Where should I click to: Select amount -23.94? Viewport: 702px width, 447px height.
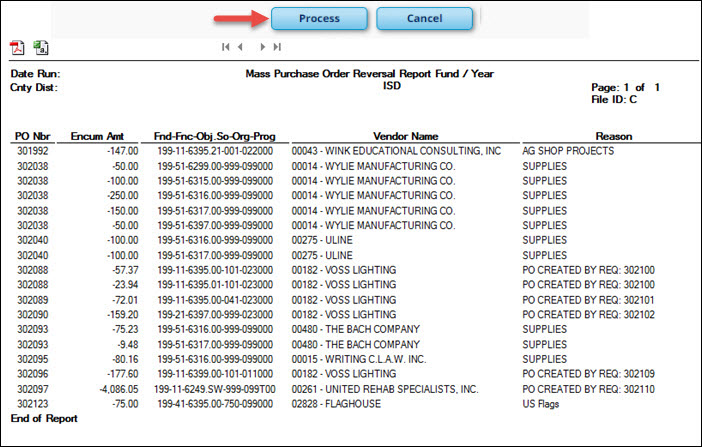tap(125, 285)
